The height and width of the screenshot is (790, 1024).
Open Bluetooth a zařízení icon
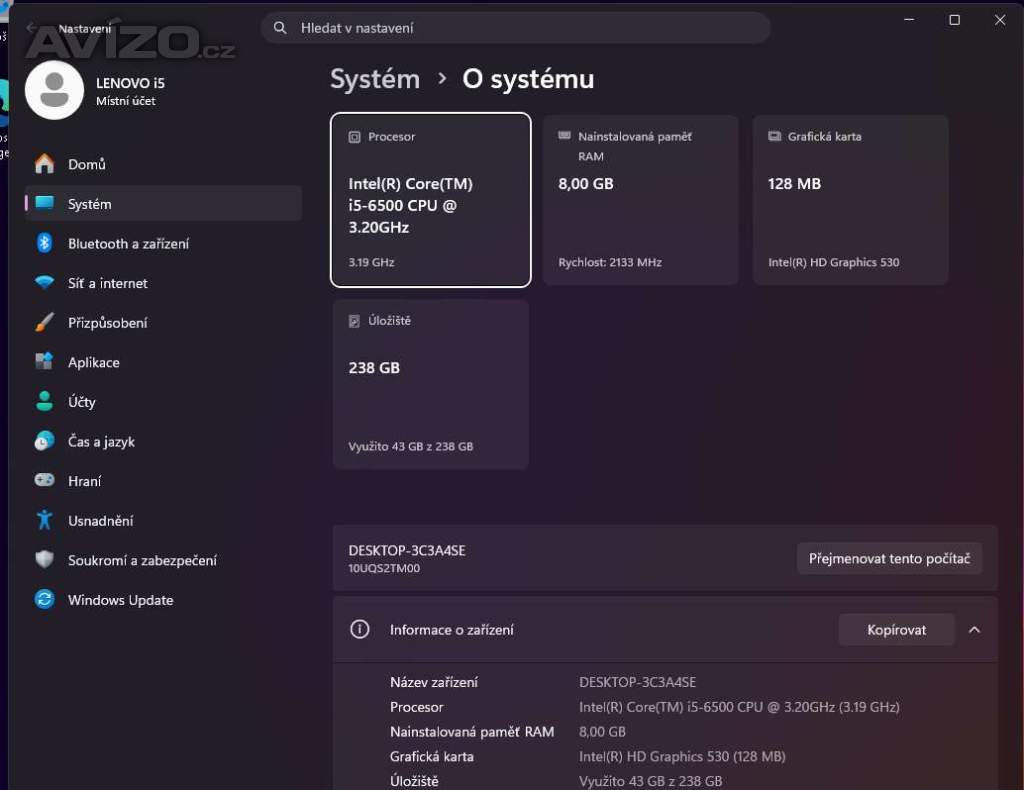pyautogui.click(x=44, y=243)
